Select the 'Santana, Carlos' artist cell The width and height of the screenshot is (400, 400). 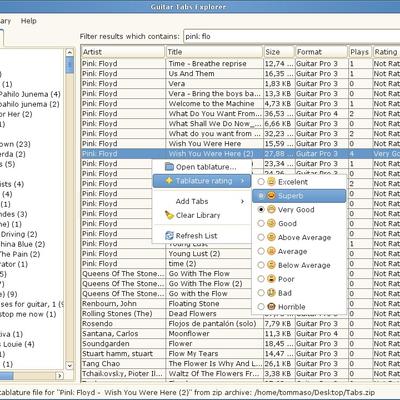coord(123,334)
